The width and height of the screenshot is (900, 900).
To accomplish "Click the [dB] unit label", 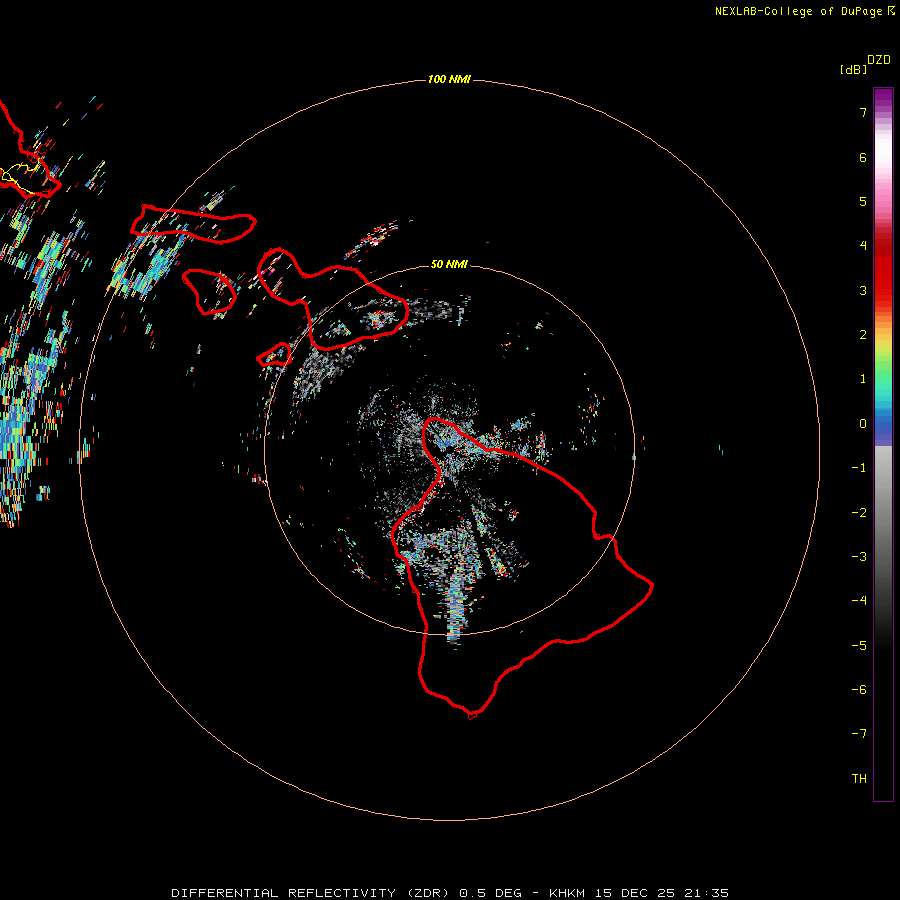I will click(853, 69).
